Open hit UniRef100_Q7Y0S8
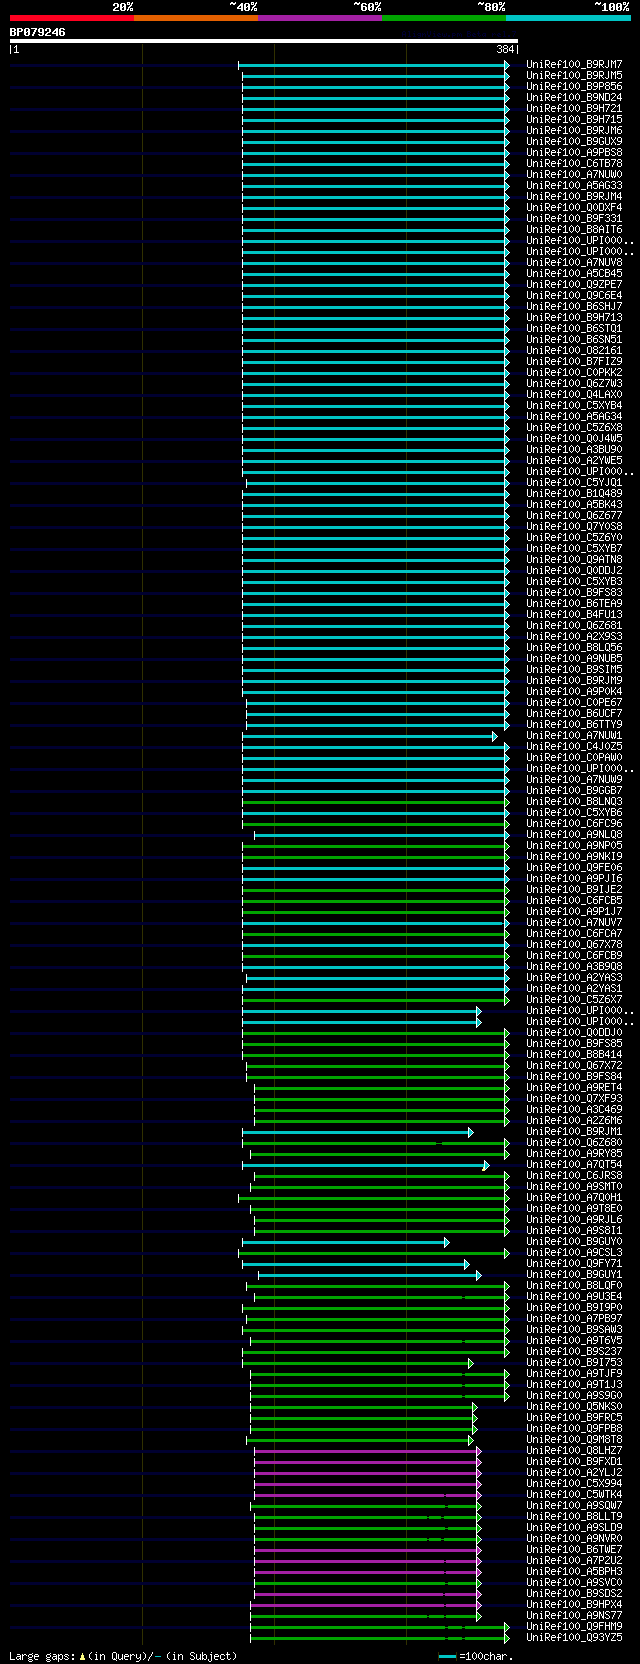 tap(574, 527)
